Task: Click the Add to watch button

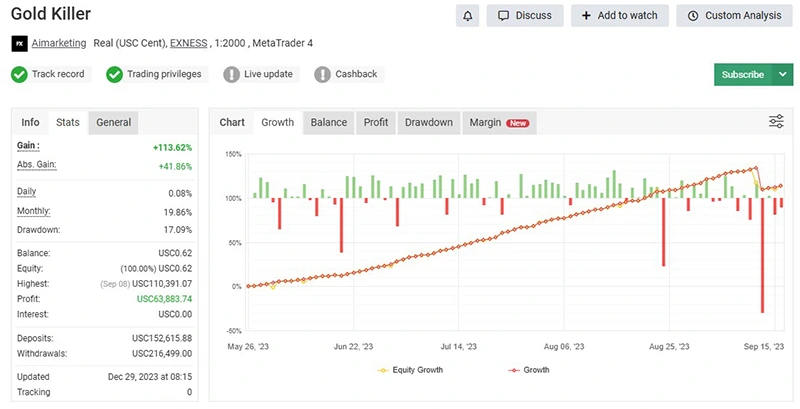Action: coord(620,16)
